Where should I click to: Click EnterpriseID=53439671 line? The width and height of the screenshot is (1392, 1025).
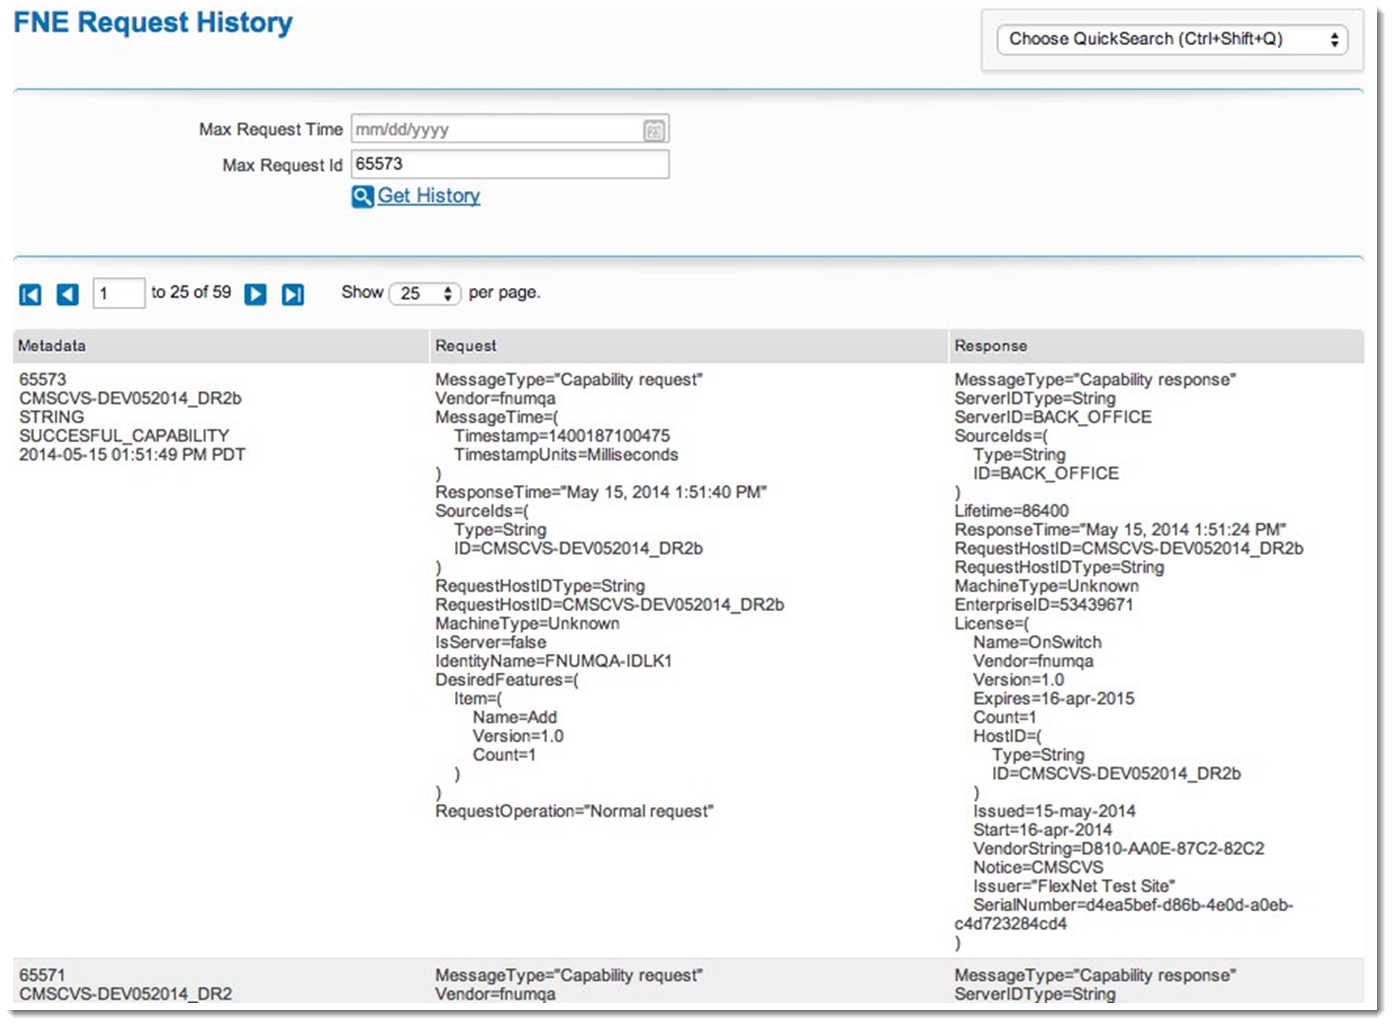tap(1044, 605)
